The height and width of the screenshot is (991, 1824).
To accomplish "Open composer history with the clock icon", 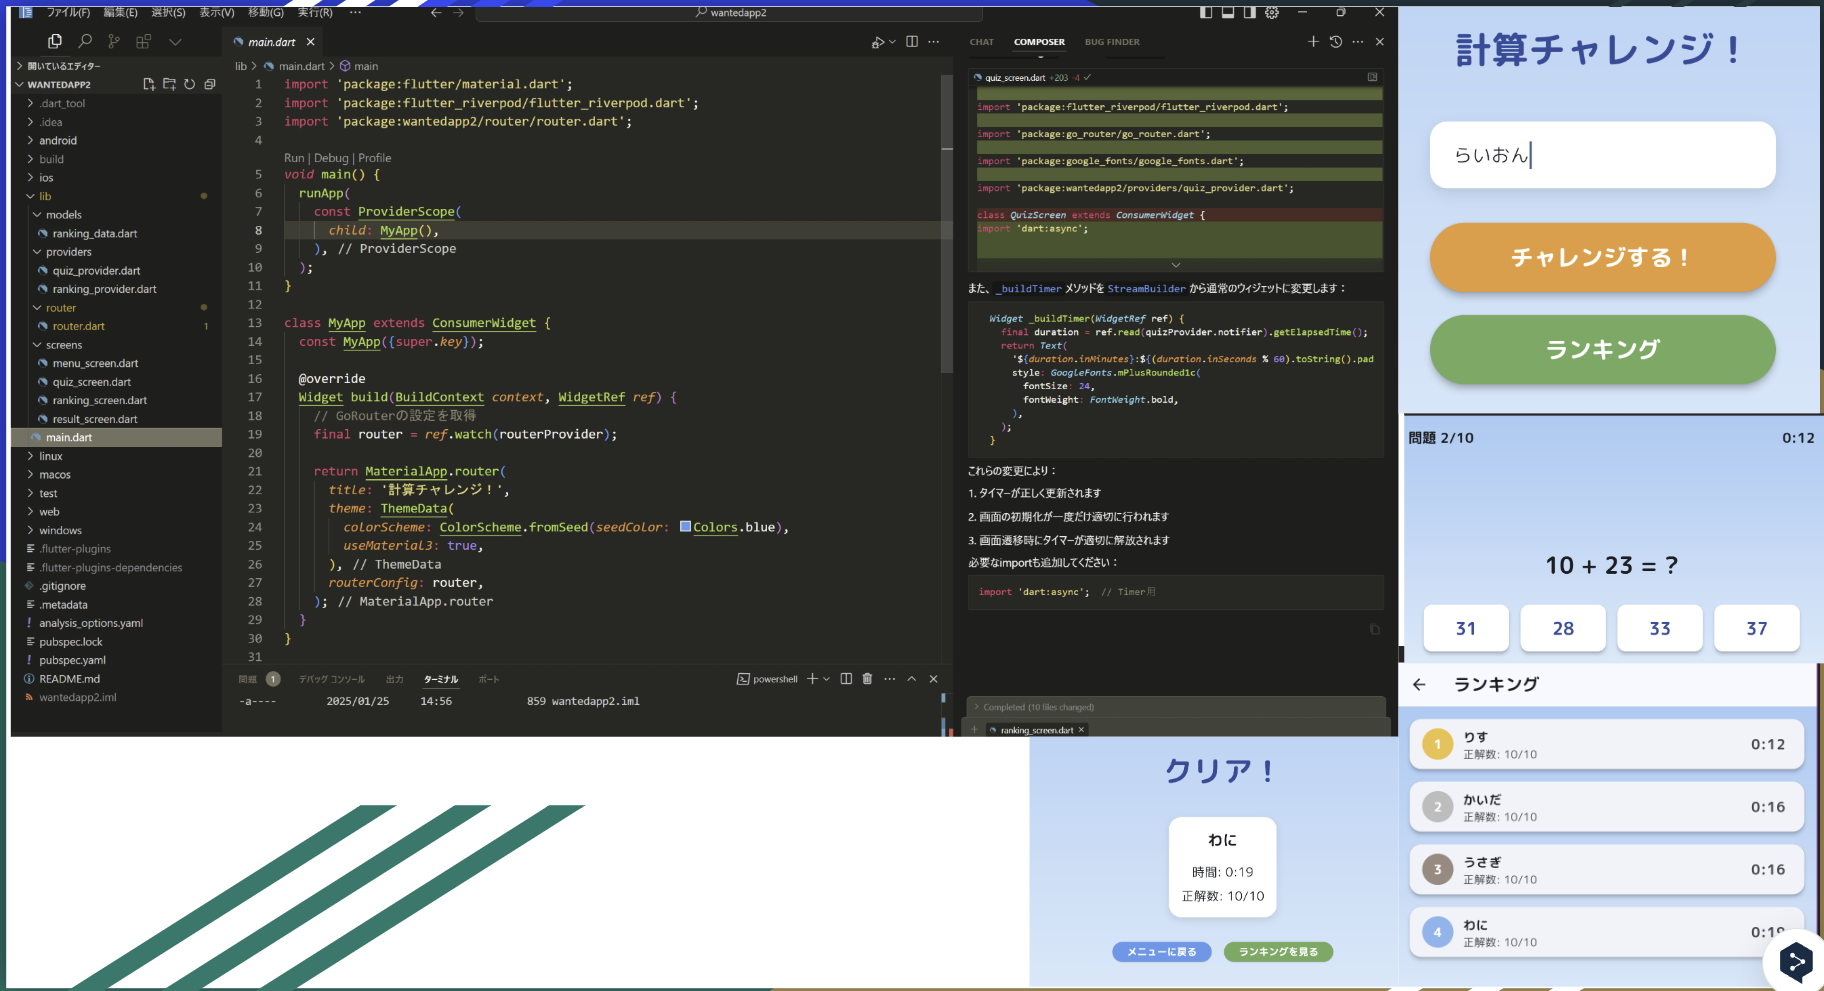I will pyautogui.click(x=1336, y=42).
